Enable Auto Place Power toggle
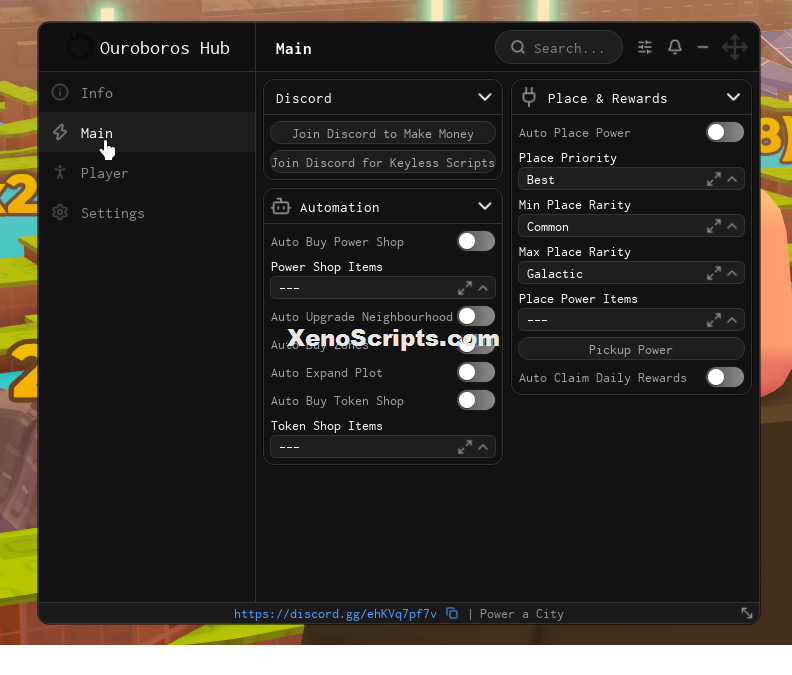The height and width of the screenshot is (675, 792). (725, 132)
